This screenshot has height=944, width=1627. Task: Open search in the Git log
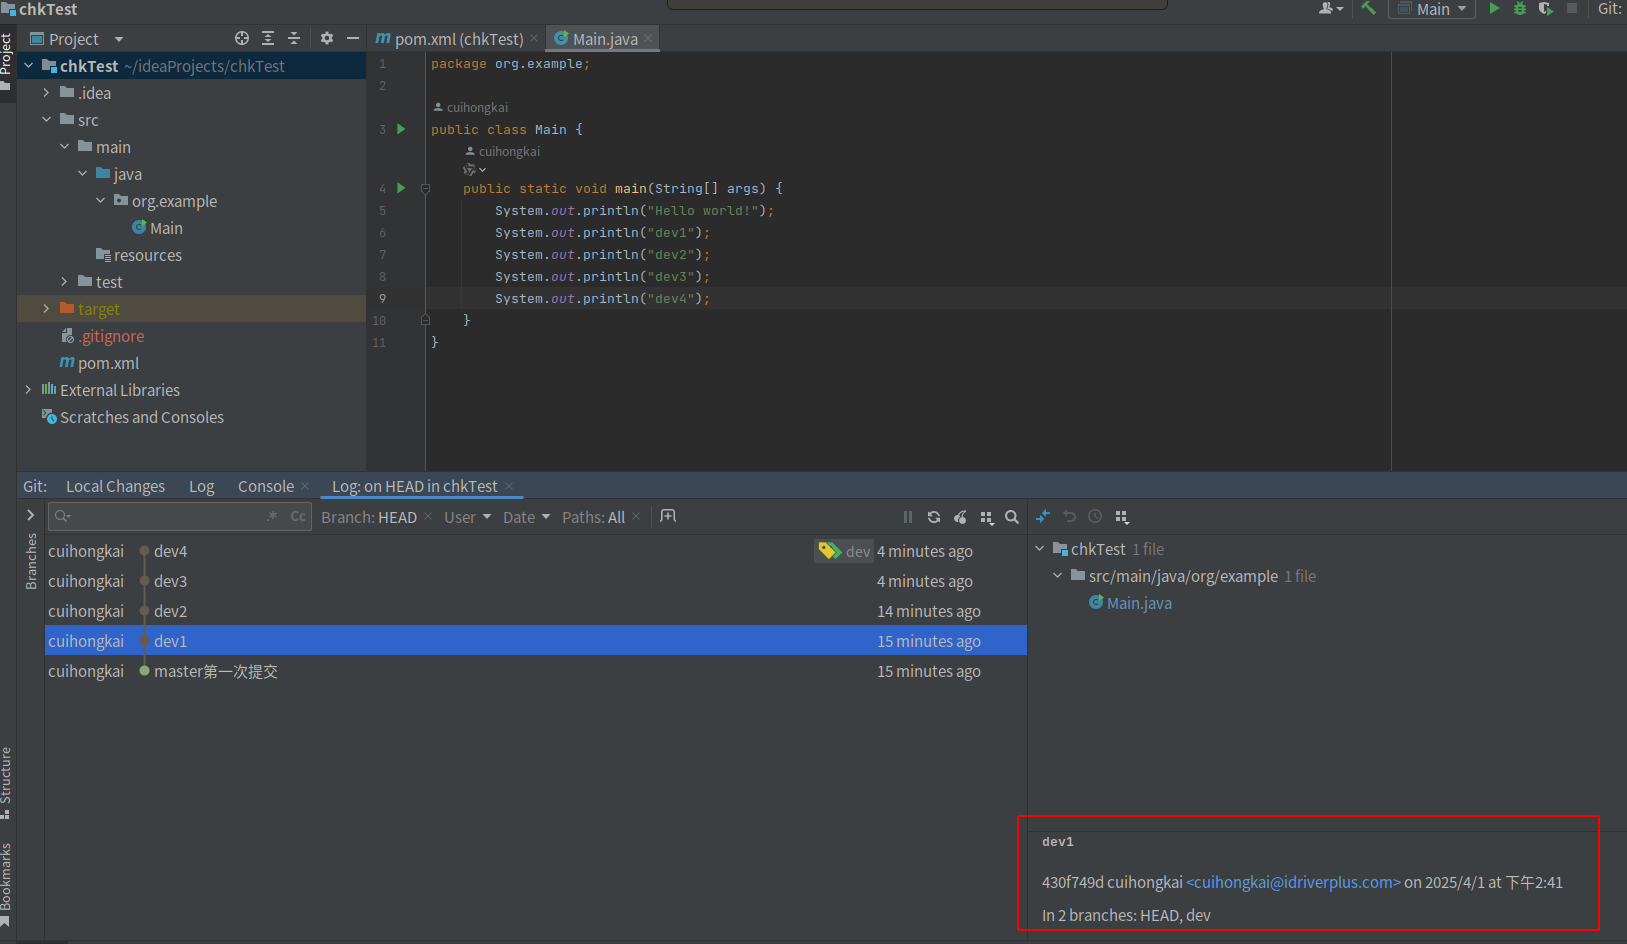tap(1012, 517)
